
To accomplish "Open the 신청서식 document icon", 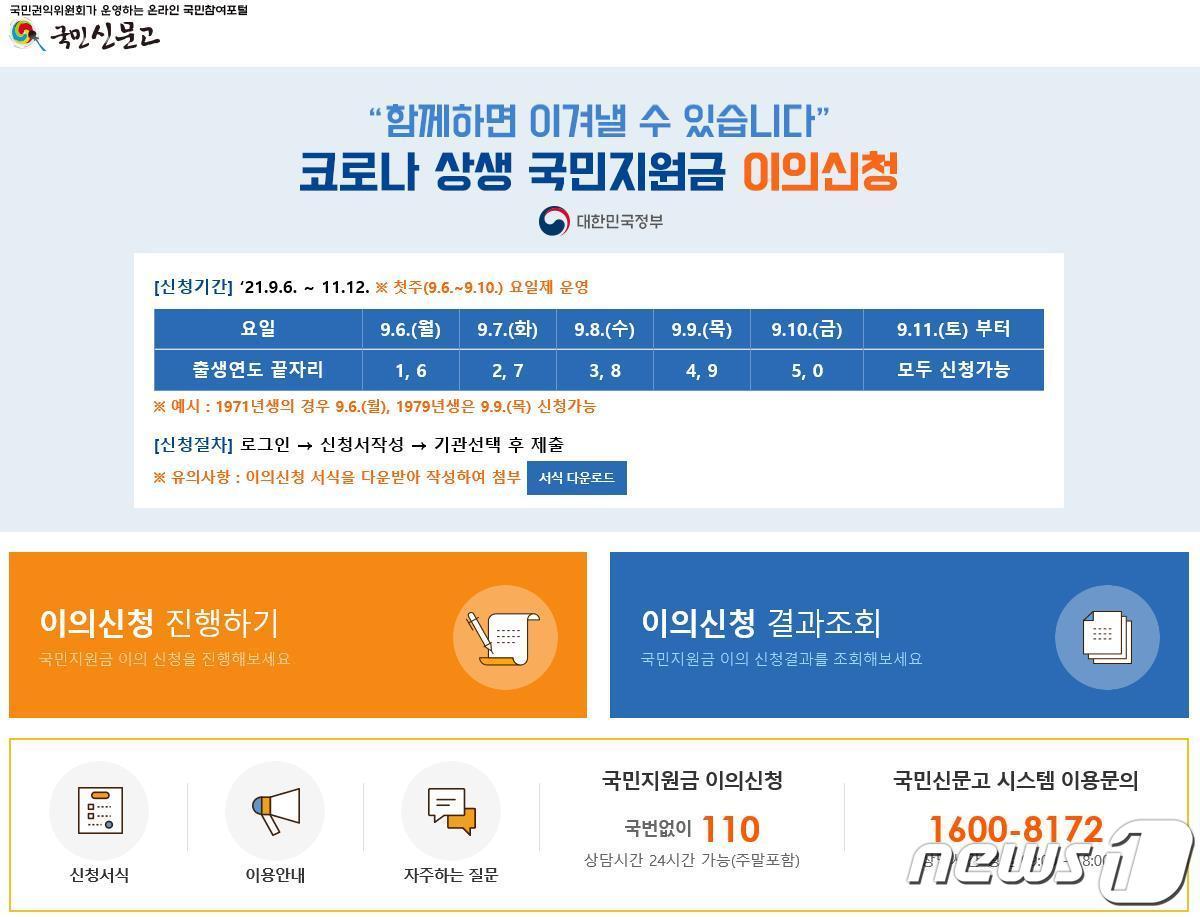I will pos(100,810).
